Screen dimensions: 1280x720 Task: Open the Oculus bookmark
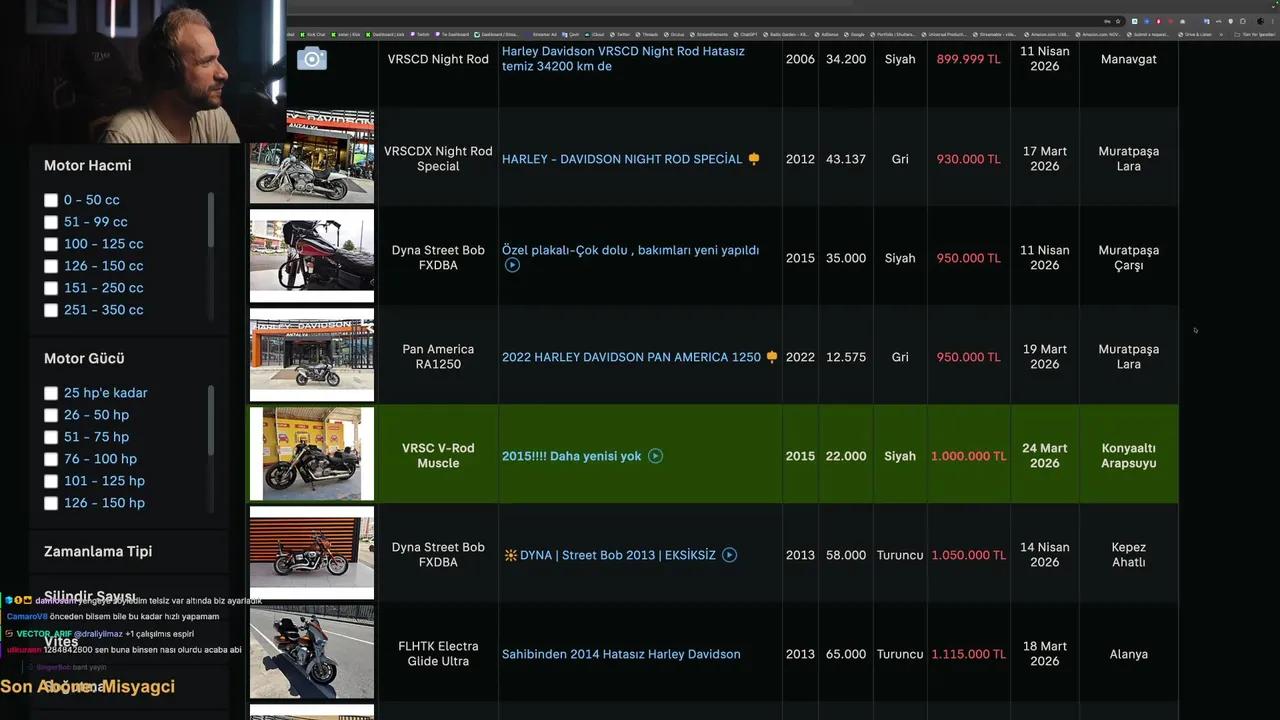[674, 34]
